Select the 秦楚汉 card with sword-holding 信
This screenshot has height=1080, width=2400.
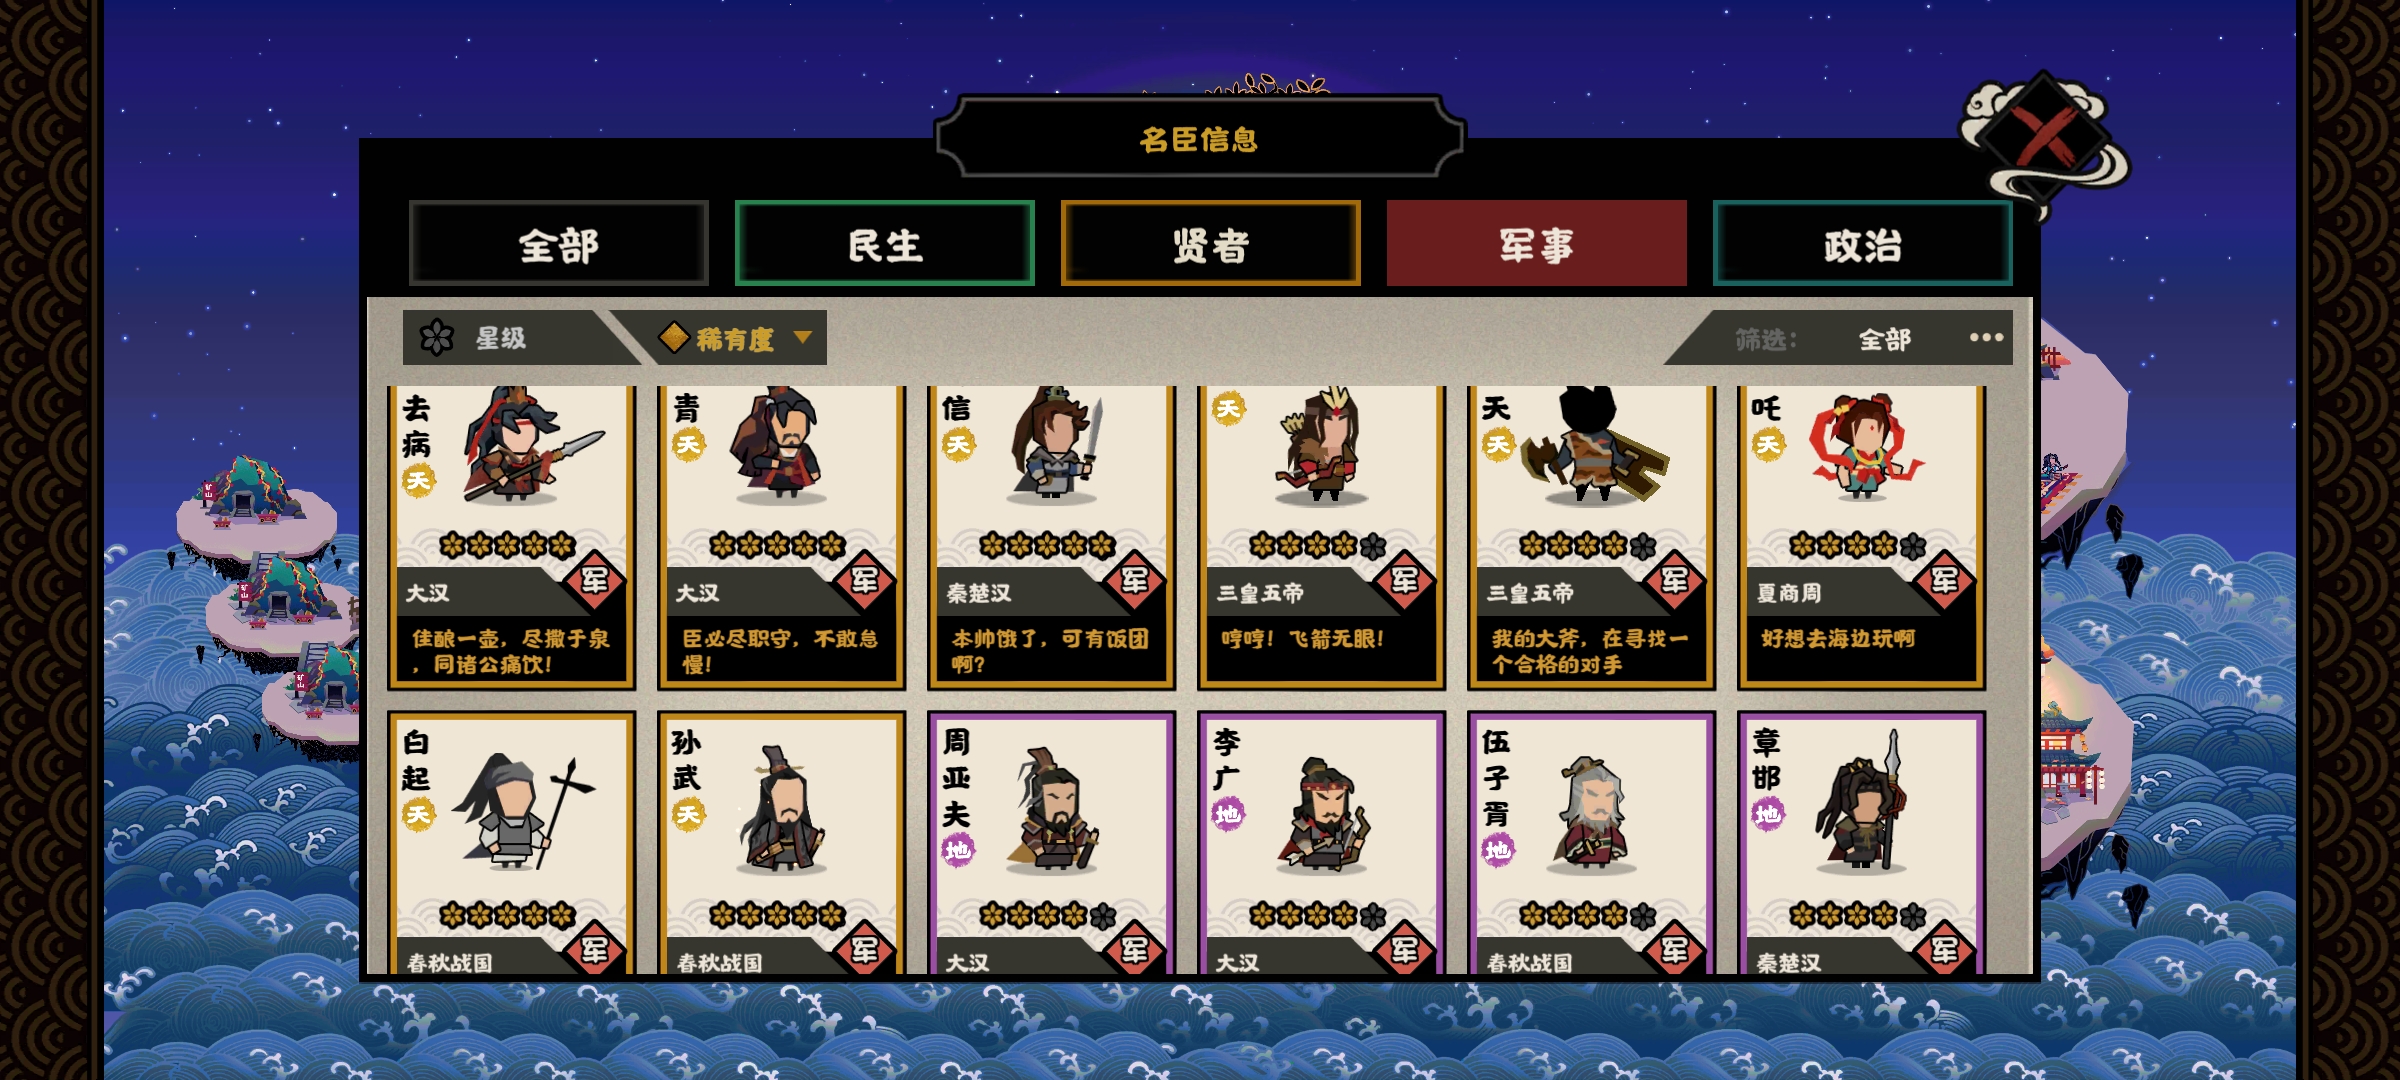coord(1051,537)
